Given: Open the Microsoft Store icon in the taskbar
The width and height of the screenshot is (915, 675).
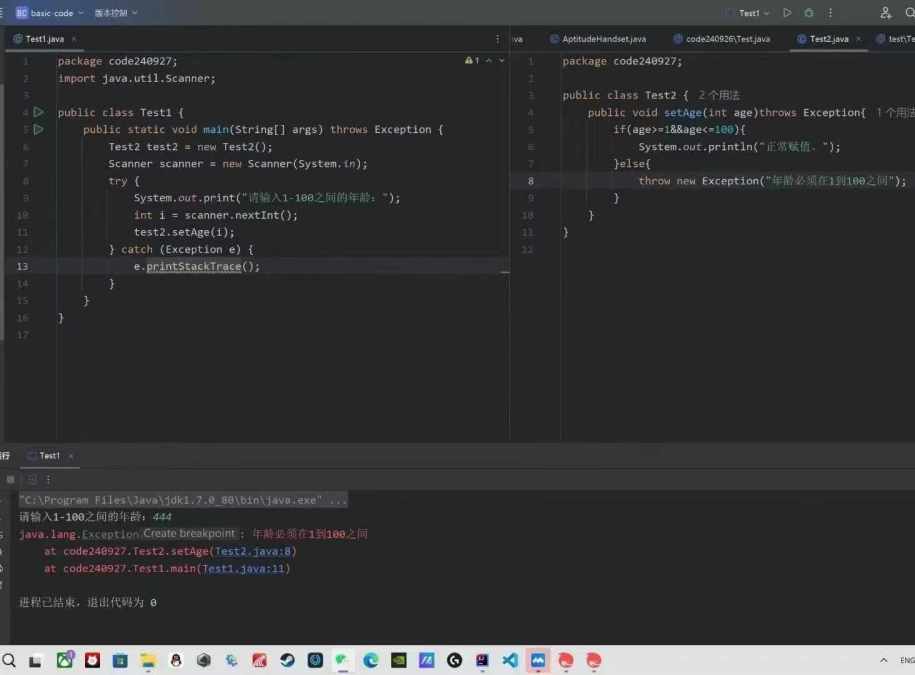Looking at the screenshot, I should tap(120, 660).
